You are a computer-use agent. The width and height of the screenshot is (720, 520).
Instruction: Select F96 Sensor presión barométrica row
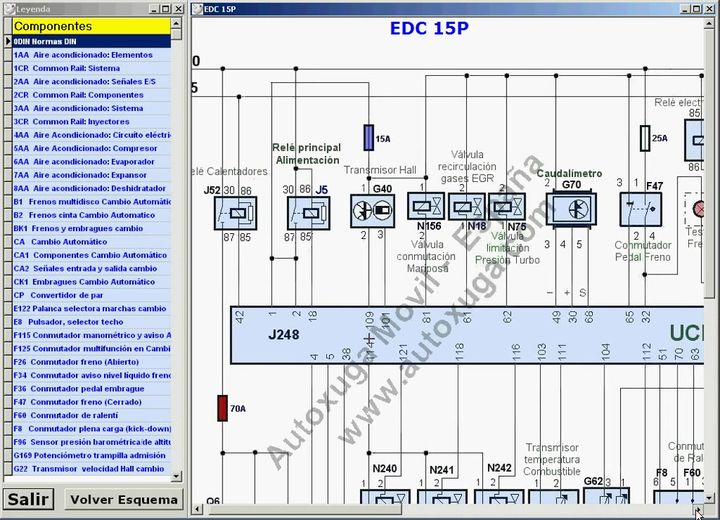[92, 441]
